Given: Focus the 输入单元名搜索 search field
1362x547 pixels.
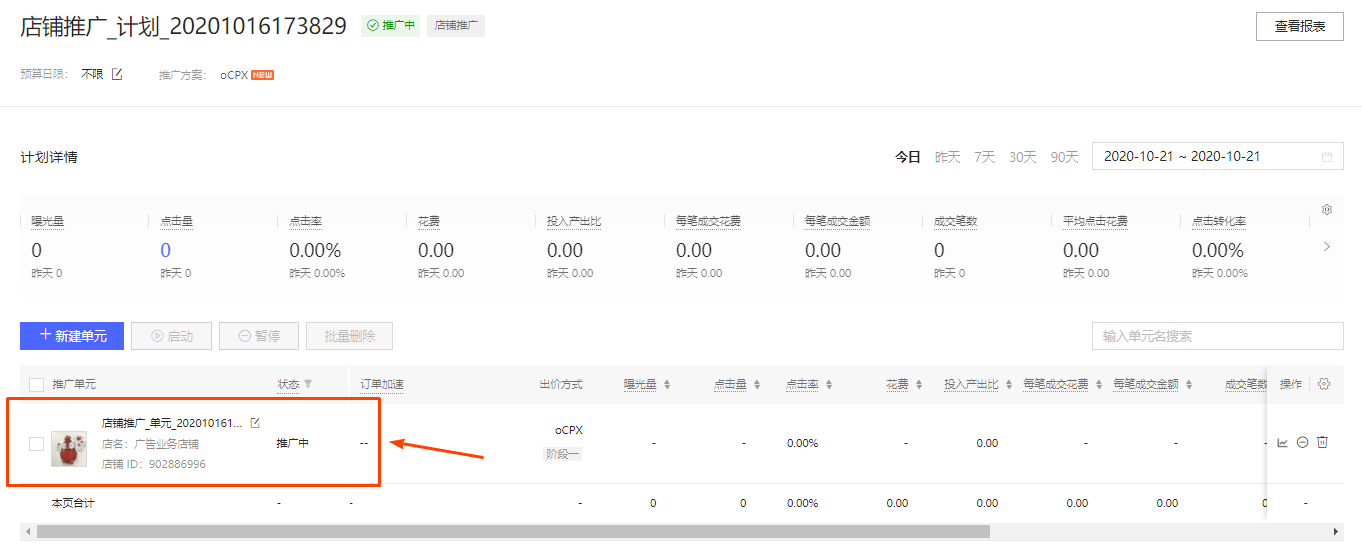Looking at the screenshot, I should [1217, 336].
